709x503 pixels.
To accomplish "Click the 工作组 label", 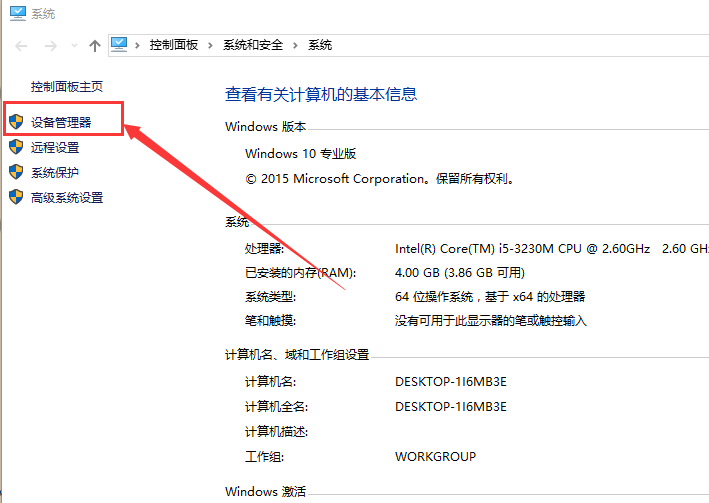I will [x=265, y=456].
